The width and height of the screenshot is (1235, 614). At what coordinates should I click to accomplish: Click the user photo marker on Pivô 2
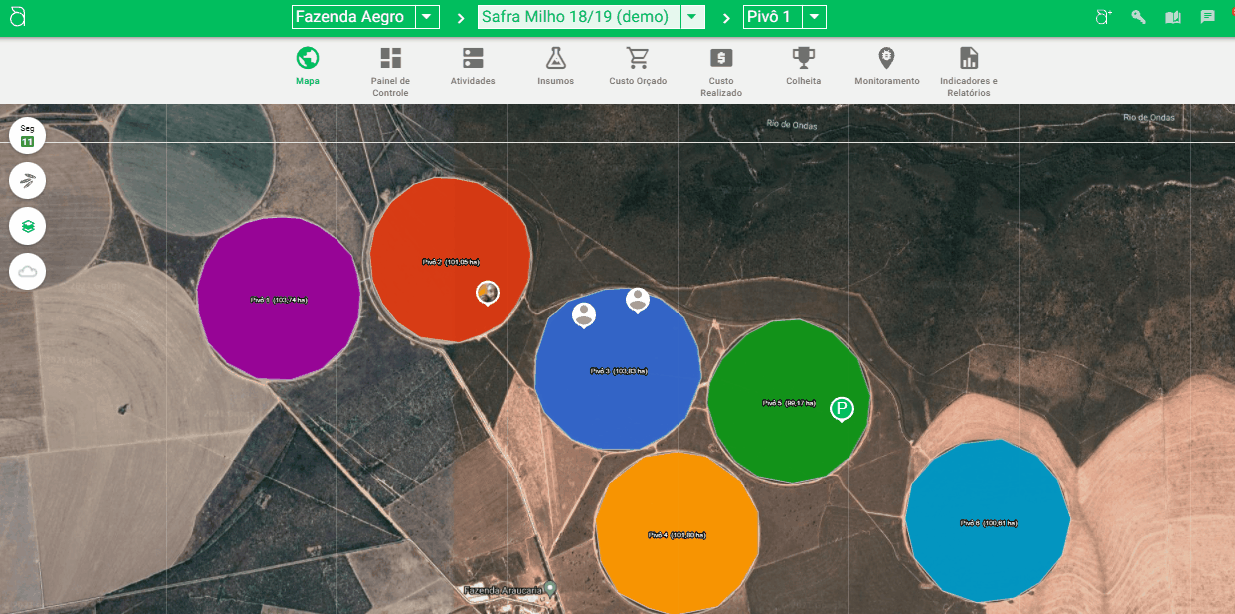click(487, 292)
